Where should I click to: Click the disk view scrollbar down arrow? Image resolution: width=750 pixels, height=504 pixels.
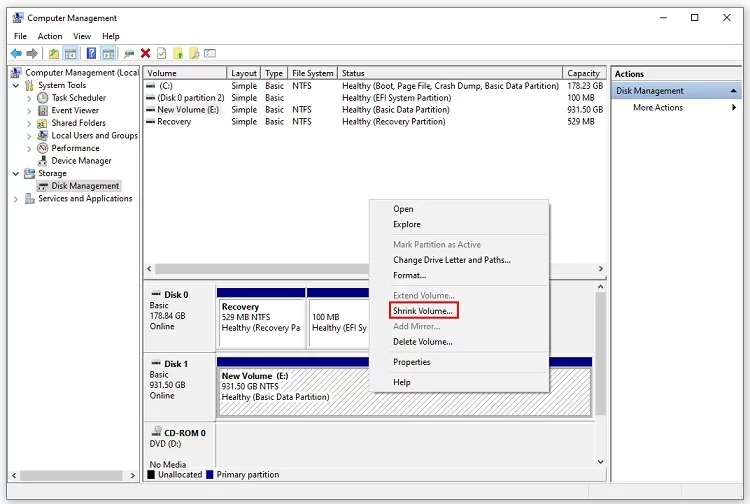click(600, 462)
